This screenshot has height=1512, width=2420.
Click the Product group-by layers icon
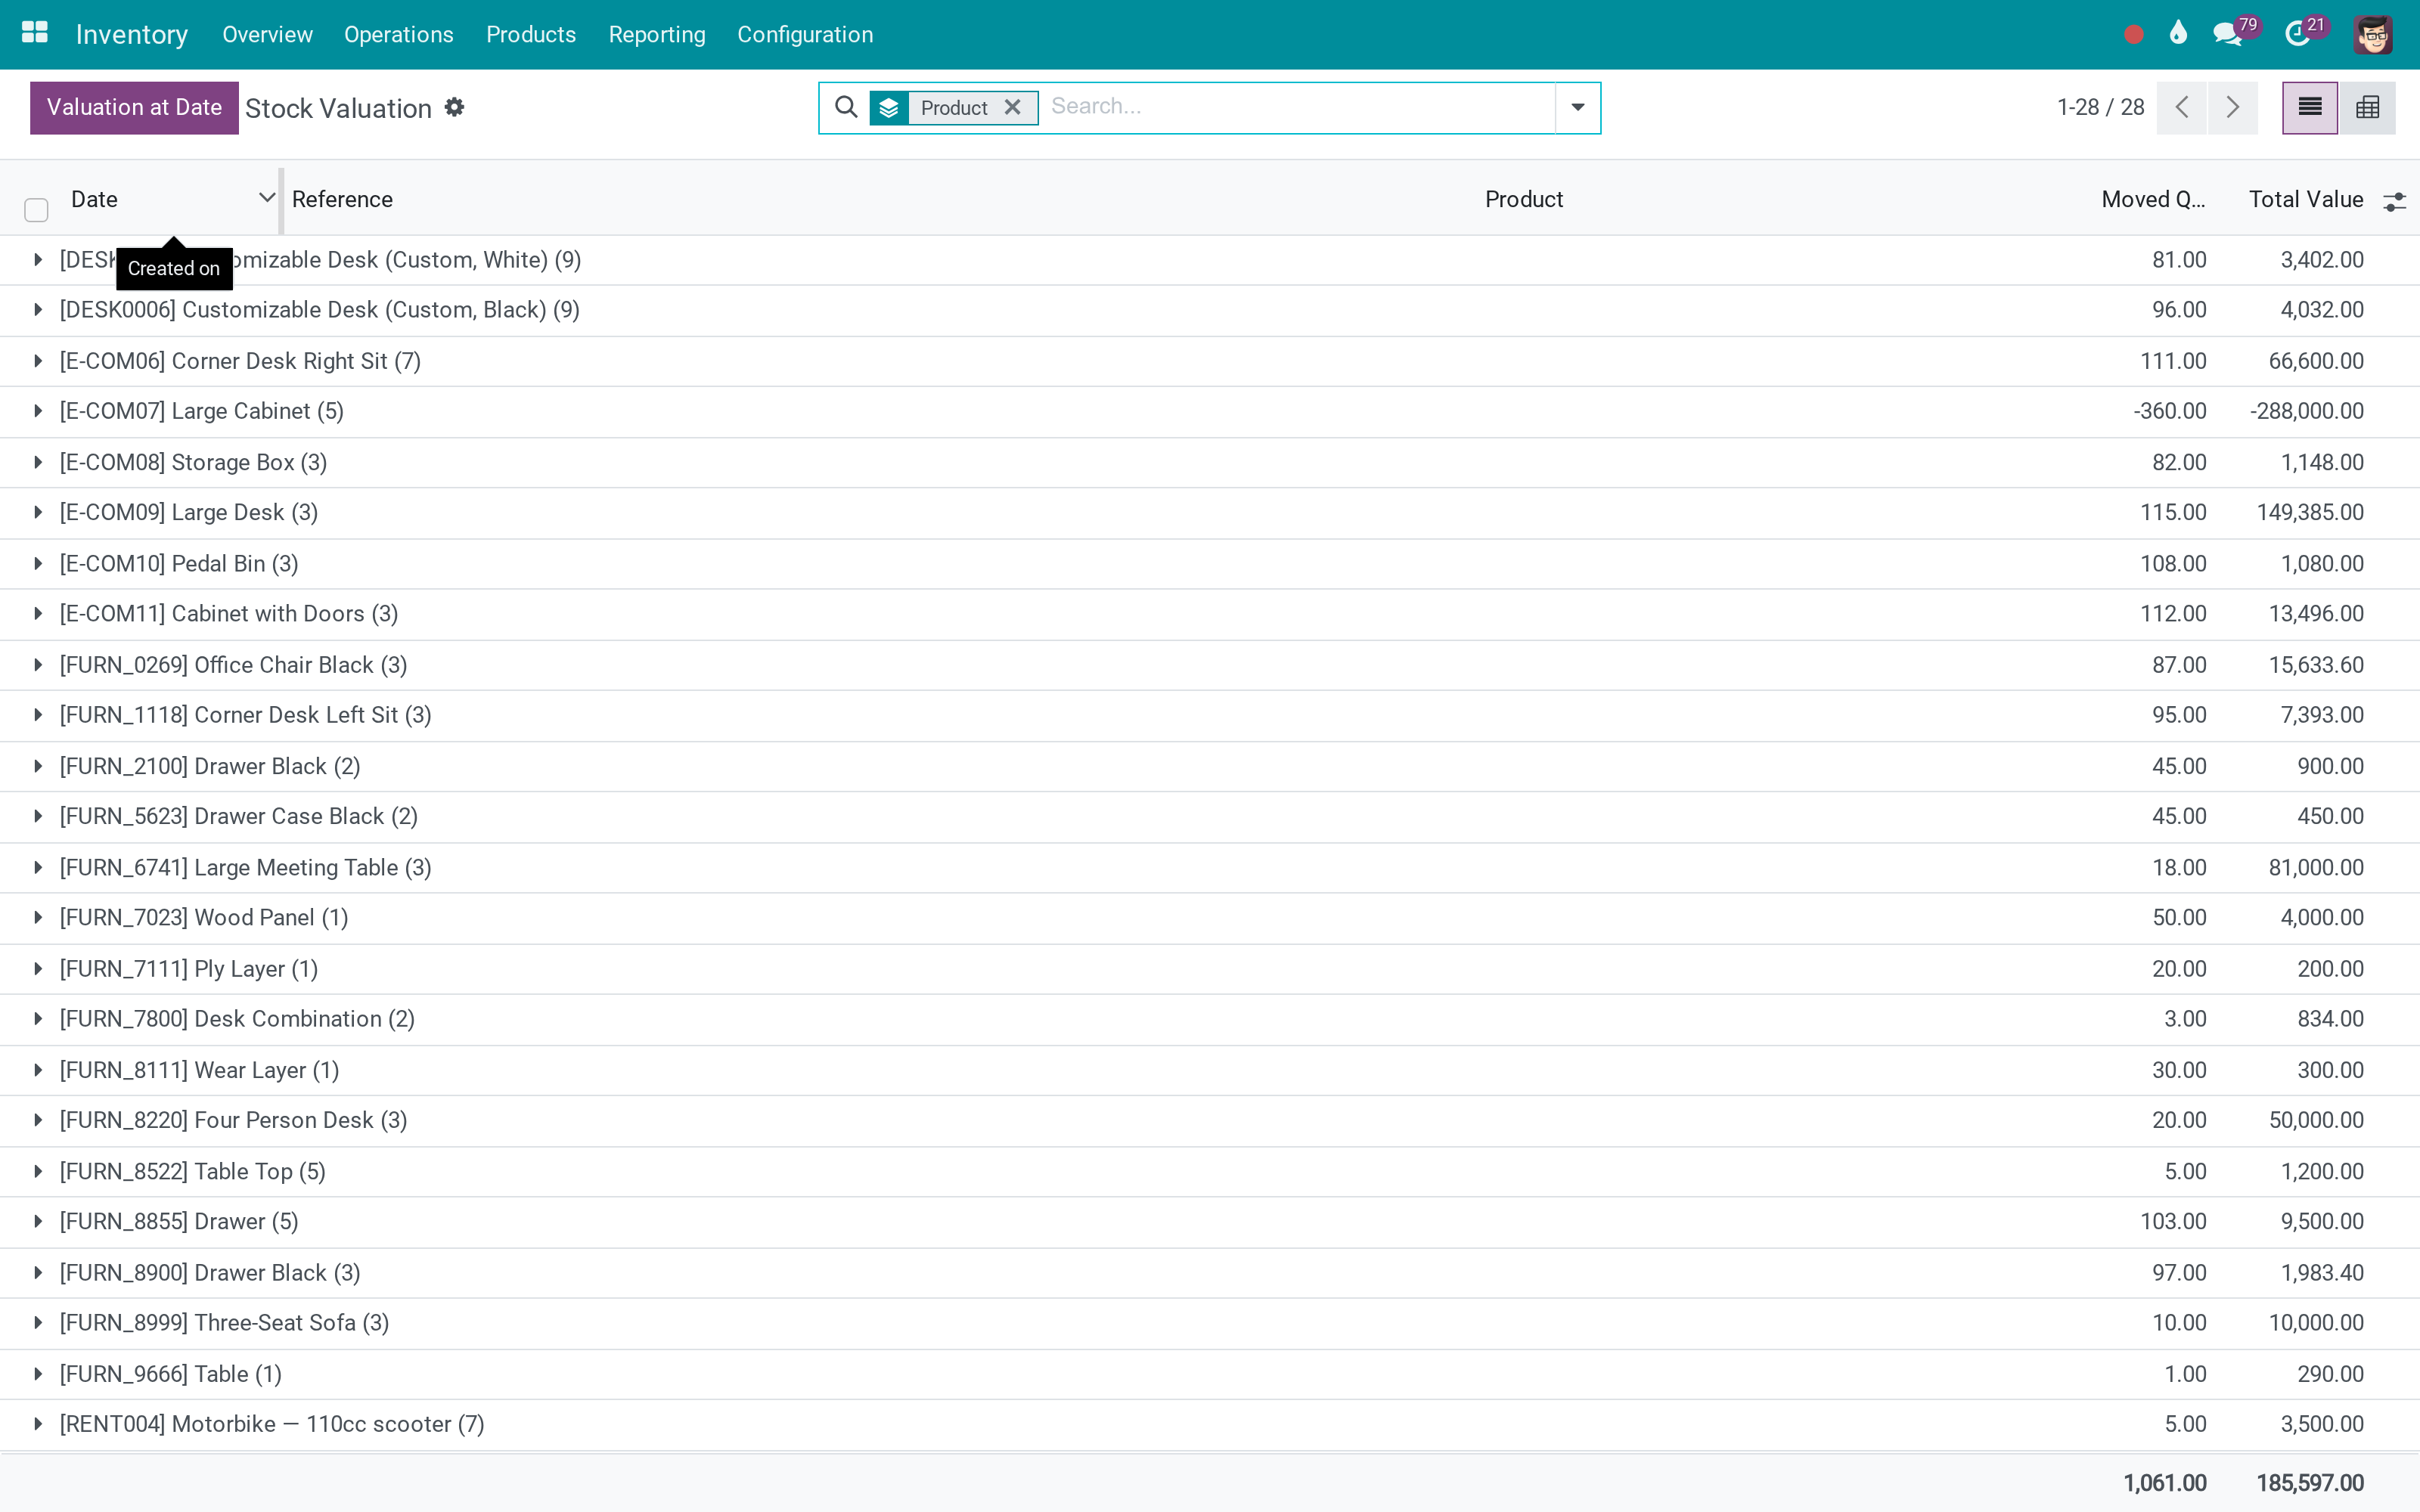point(889,108)
